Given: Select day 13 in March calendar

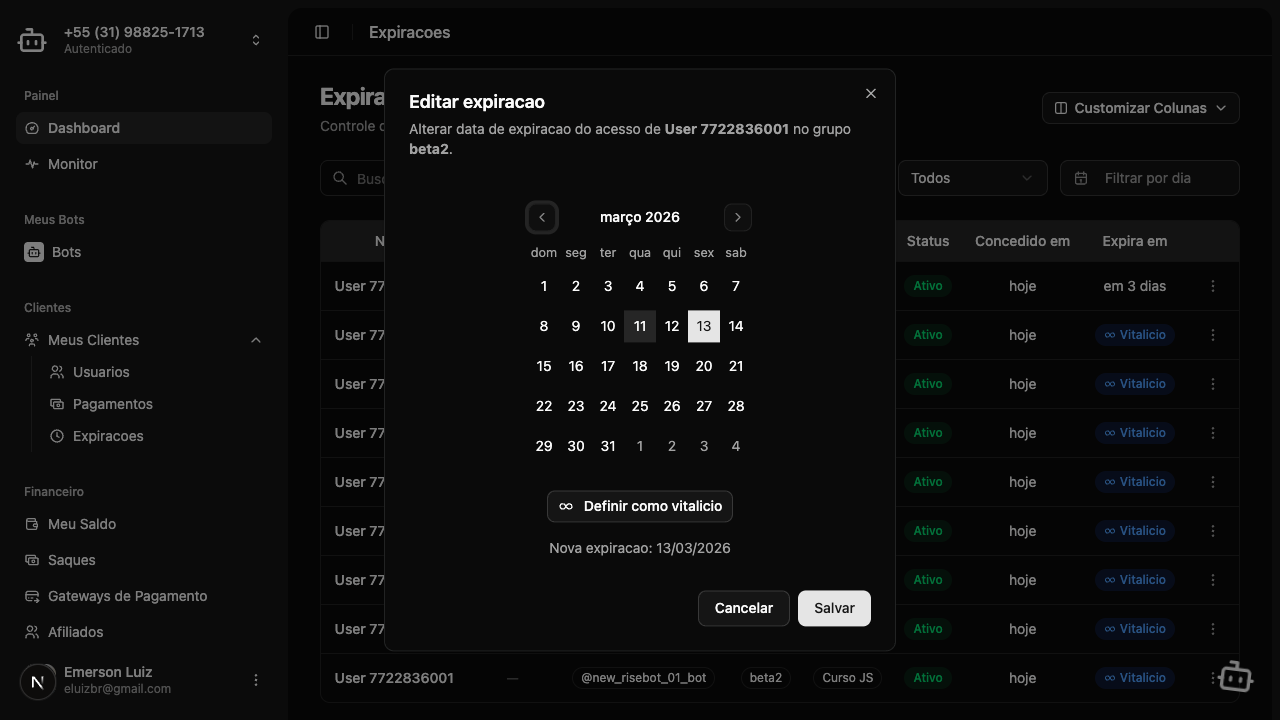Looking at the screenshot, I should point(704,326).
